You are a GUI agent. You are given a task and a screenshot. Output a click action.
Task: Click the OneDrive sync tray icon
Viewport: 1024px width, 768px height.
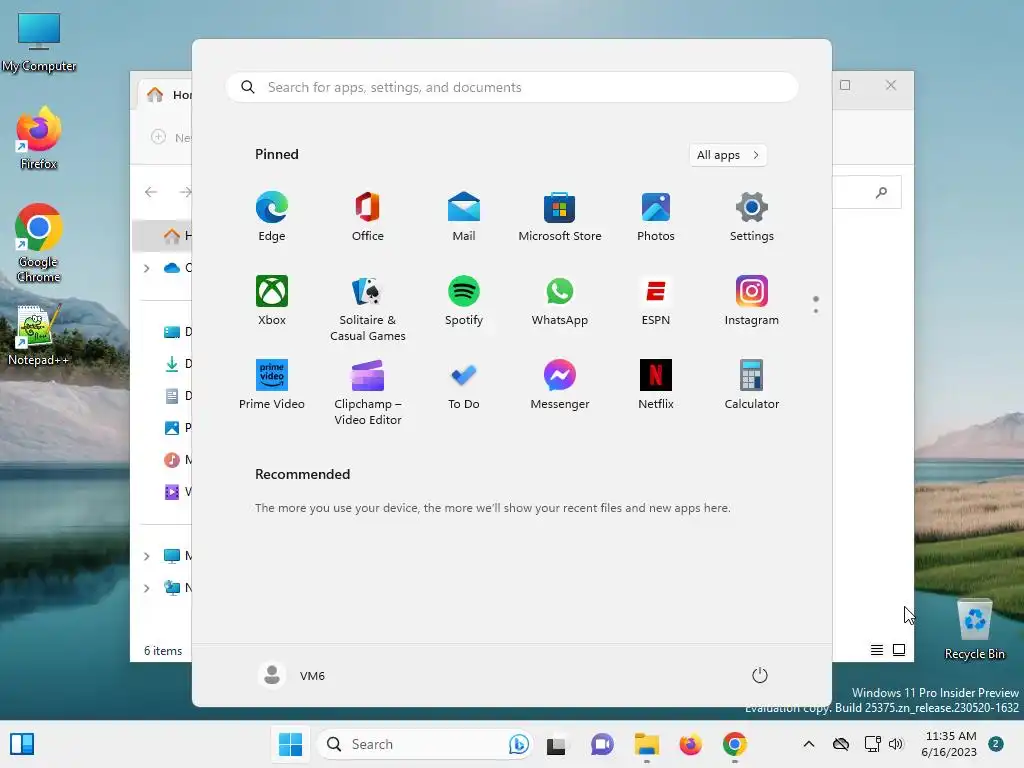tap(840, 744)
